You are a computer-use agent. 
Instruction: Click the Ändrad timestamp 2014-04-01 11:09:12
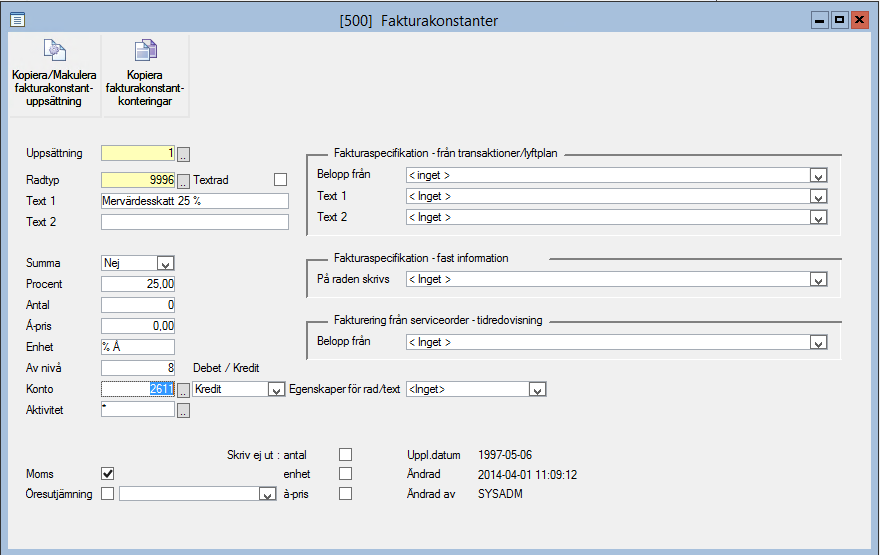528,475
